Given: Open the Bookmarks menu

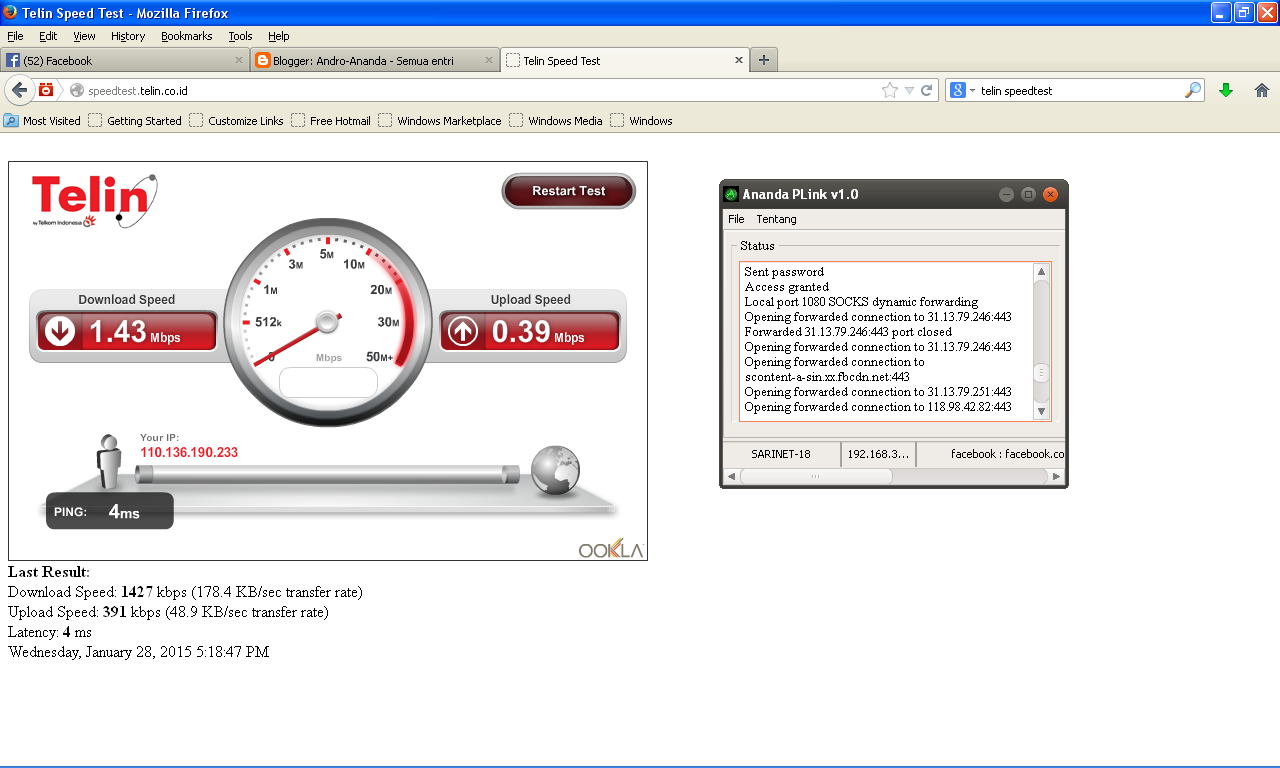Looking at the screenshot, I should point(186,36).
